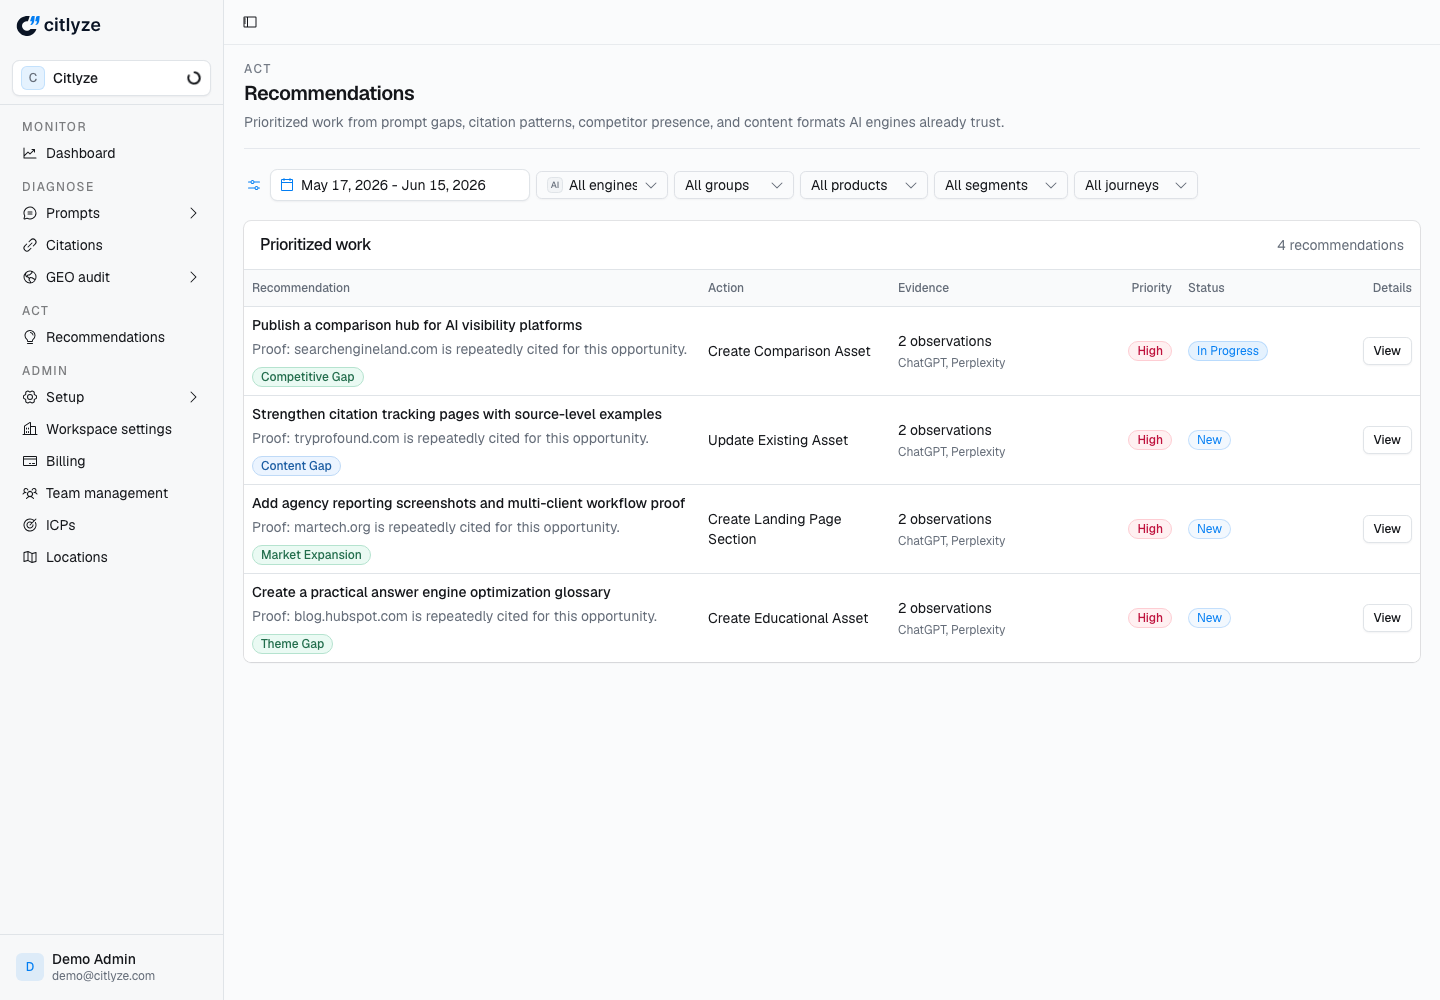
Task: Toggle the sidebar panel icon
Action: 250,22
